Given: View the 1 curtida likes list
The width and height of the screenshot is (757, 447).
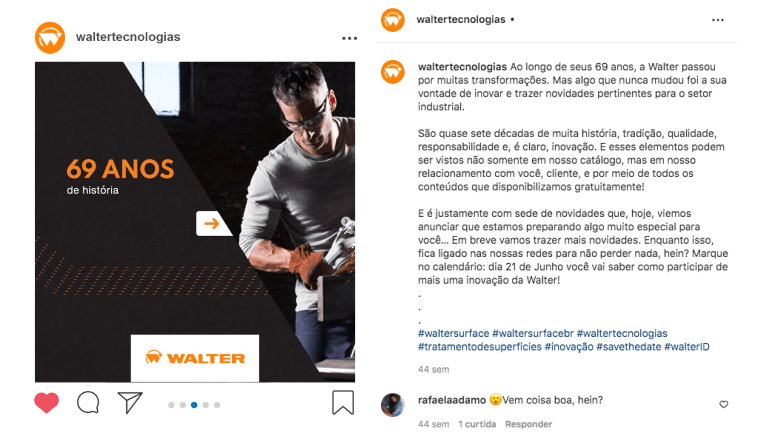Looking at the screenshot, I should 477,424.
